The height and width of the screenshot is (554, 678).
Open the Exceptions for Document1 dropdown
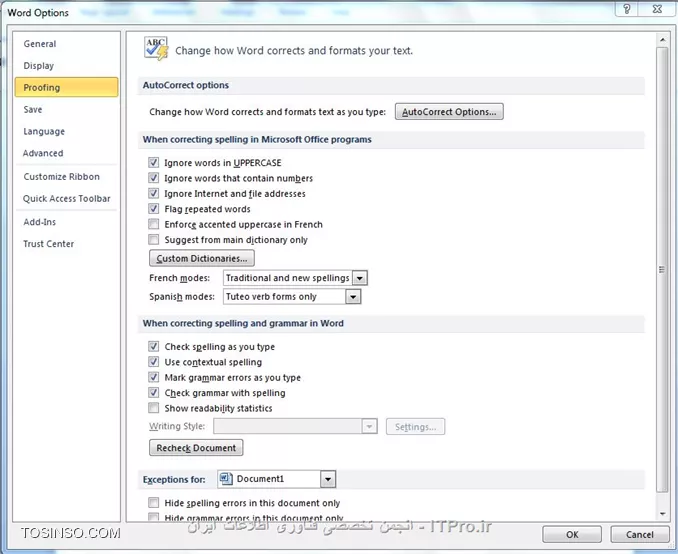pos(328,479)
